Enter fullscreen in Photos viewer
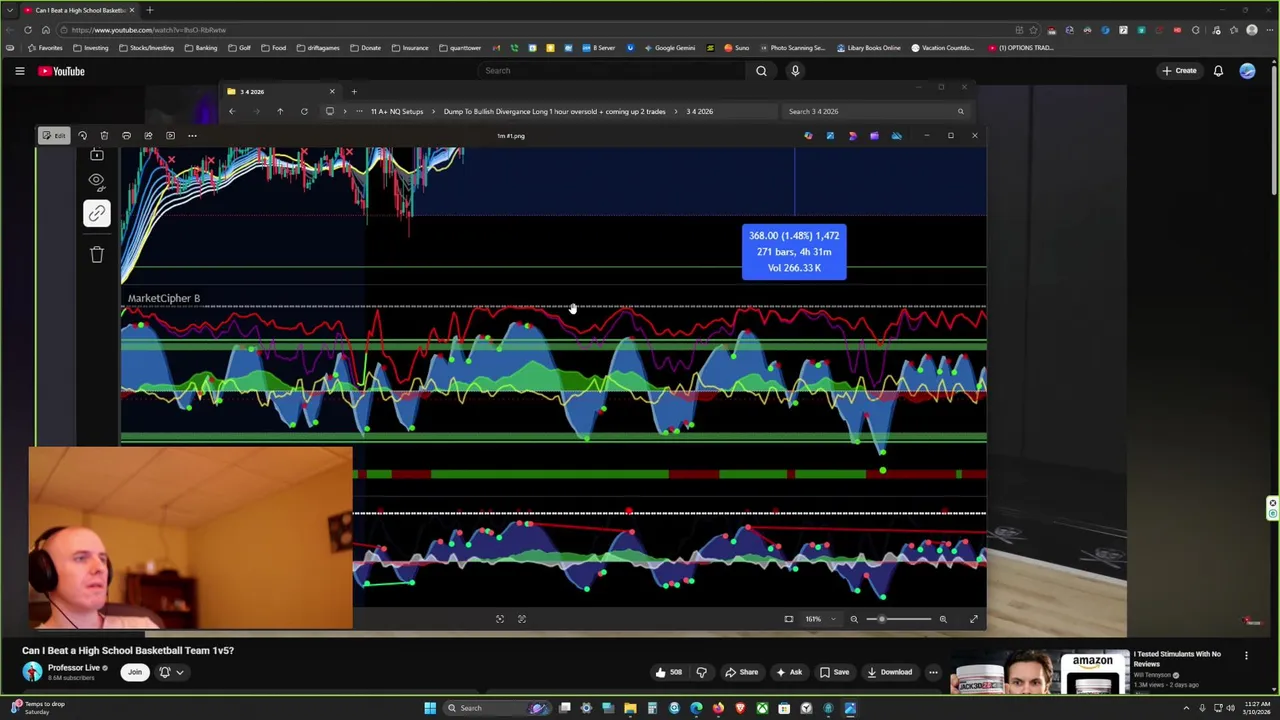Viewport: 1280px width, 720px height. (973, 619)
